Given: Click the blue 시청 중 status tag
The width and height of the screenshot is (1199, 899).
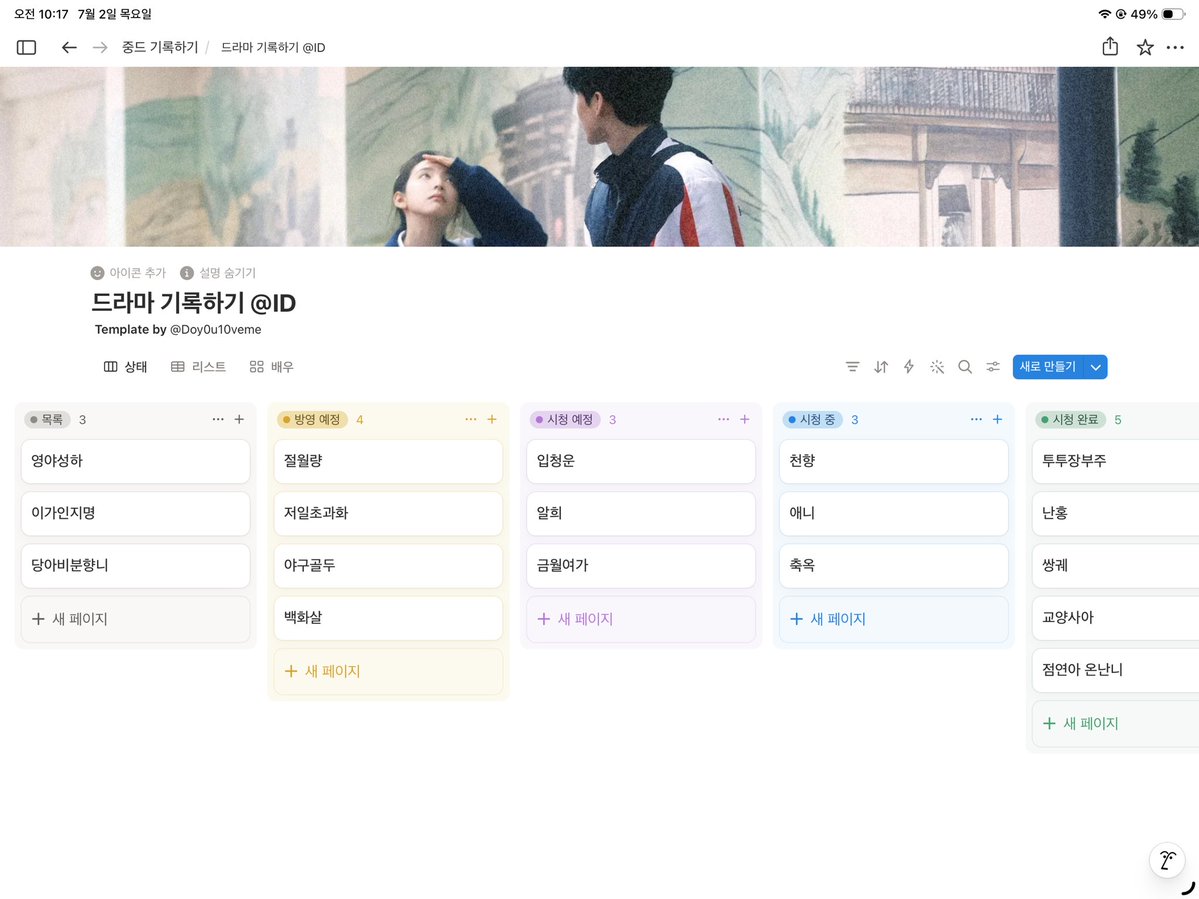Looking at the screenshot, I should coord(813,420).
